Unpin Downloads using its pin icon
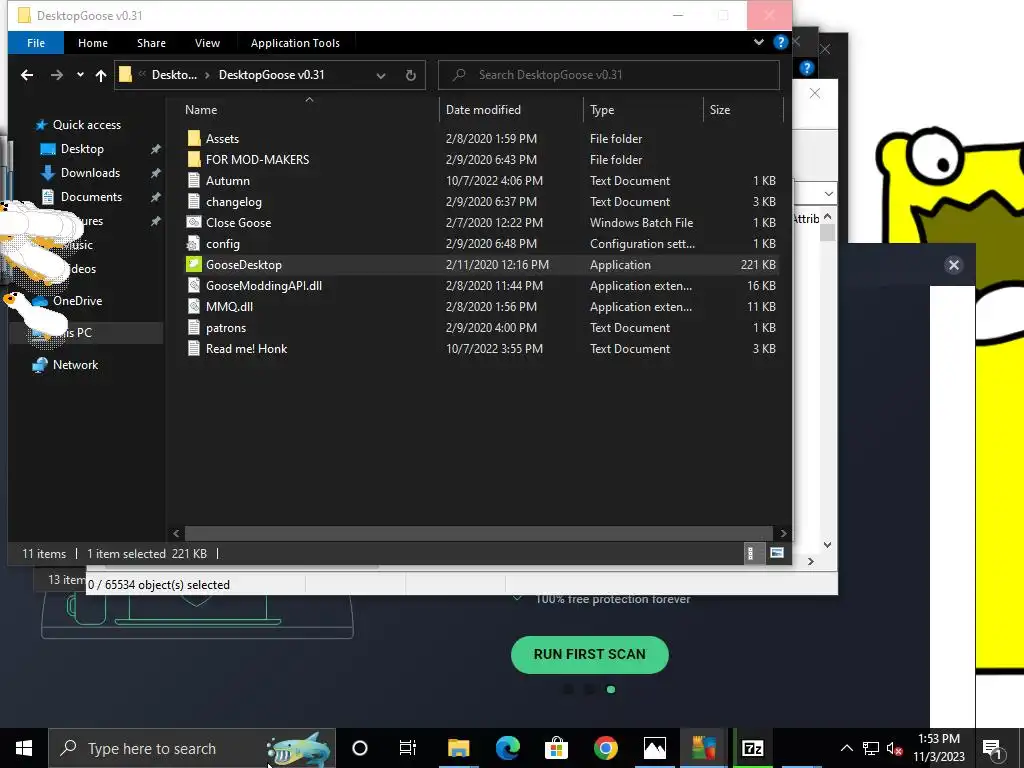Viewport: 1024px width, 768px height. [x=155, y=173]
